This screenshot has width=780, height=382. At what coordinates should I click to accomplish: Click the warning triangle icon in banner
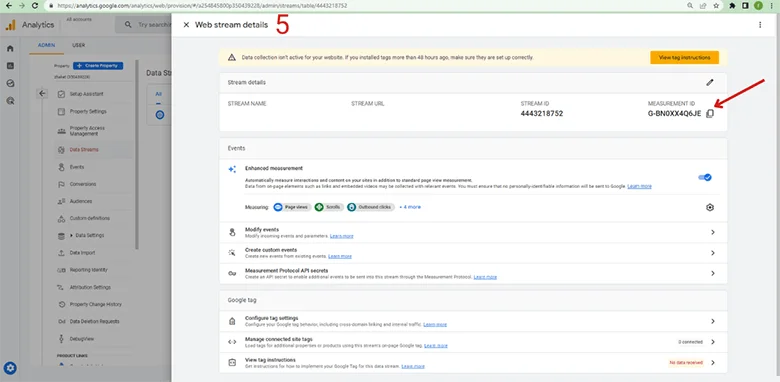[x=232, y=58]
